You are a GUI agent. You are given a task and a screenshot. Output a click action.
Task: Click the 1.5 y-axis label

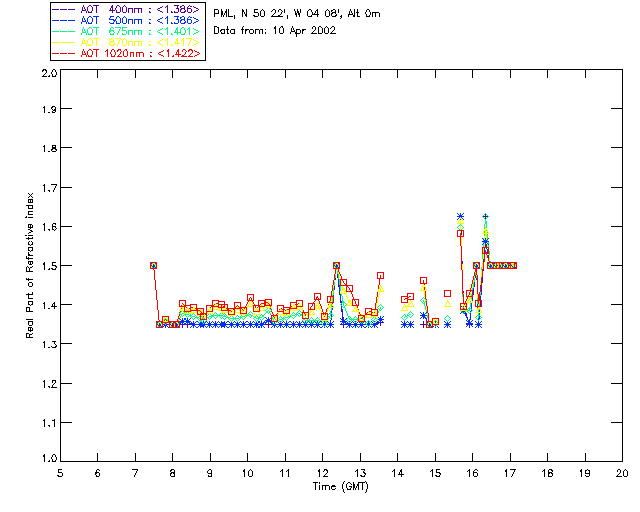[x=49, y=266]
